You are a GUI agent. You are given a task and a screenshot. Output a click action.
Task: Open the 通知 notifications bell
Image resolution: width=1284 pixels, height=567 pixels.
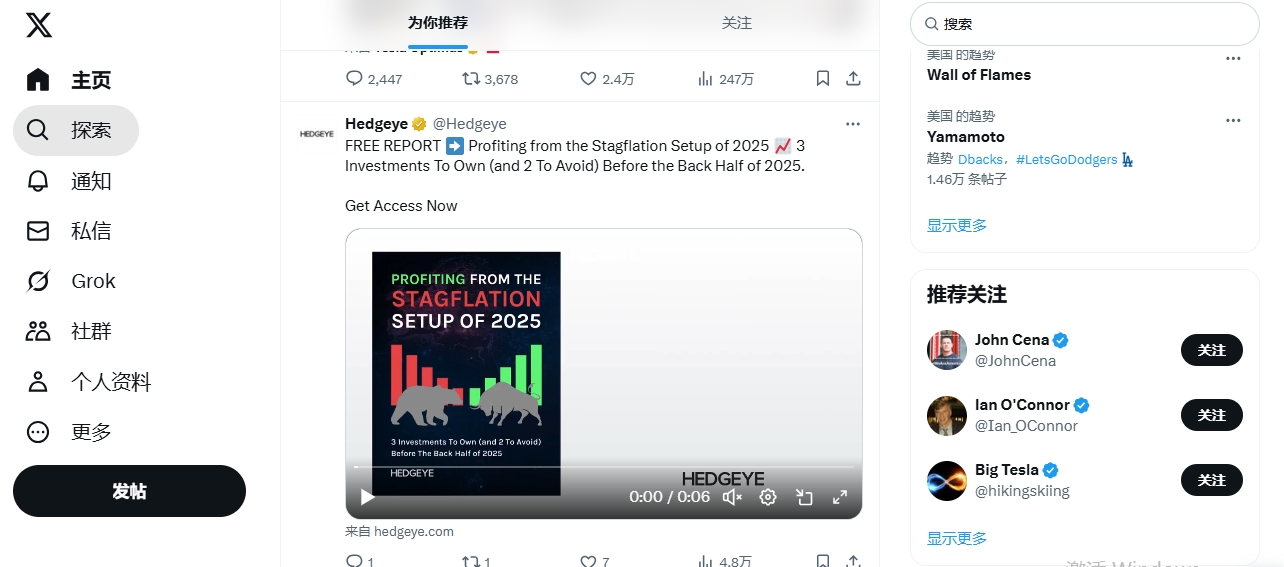point(38,181)
